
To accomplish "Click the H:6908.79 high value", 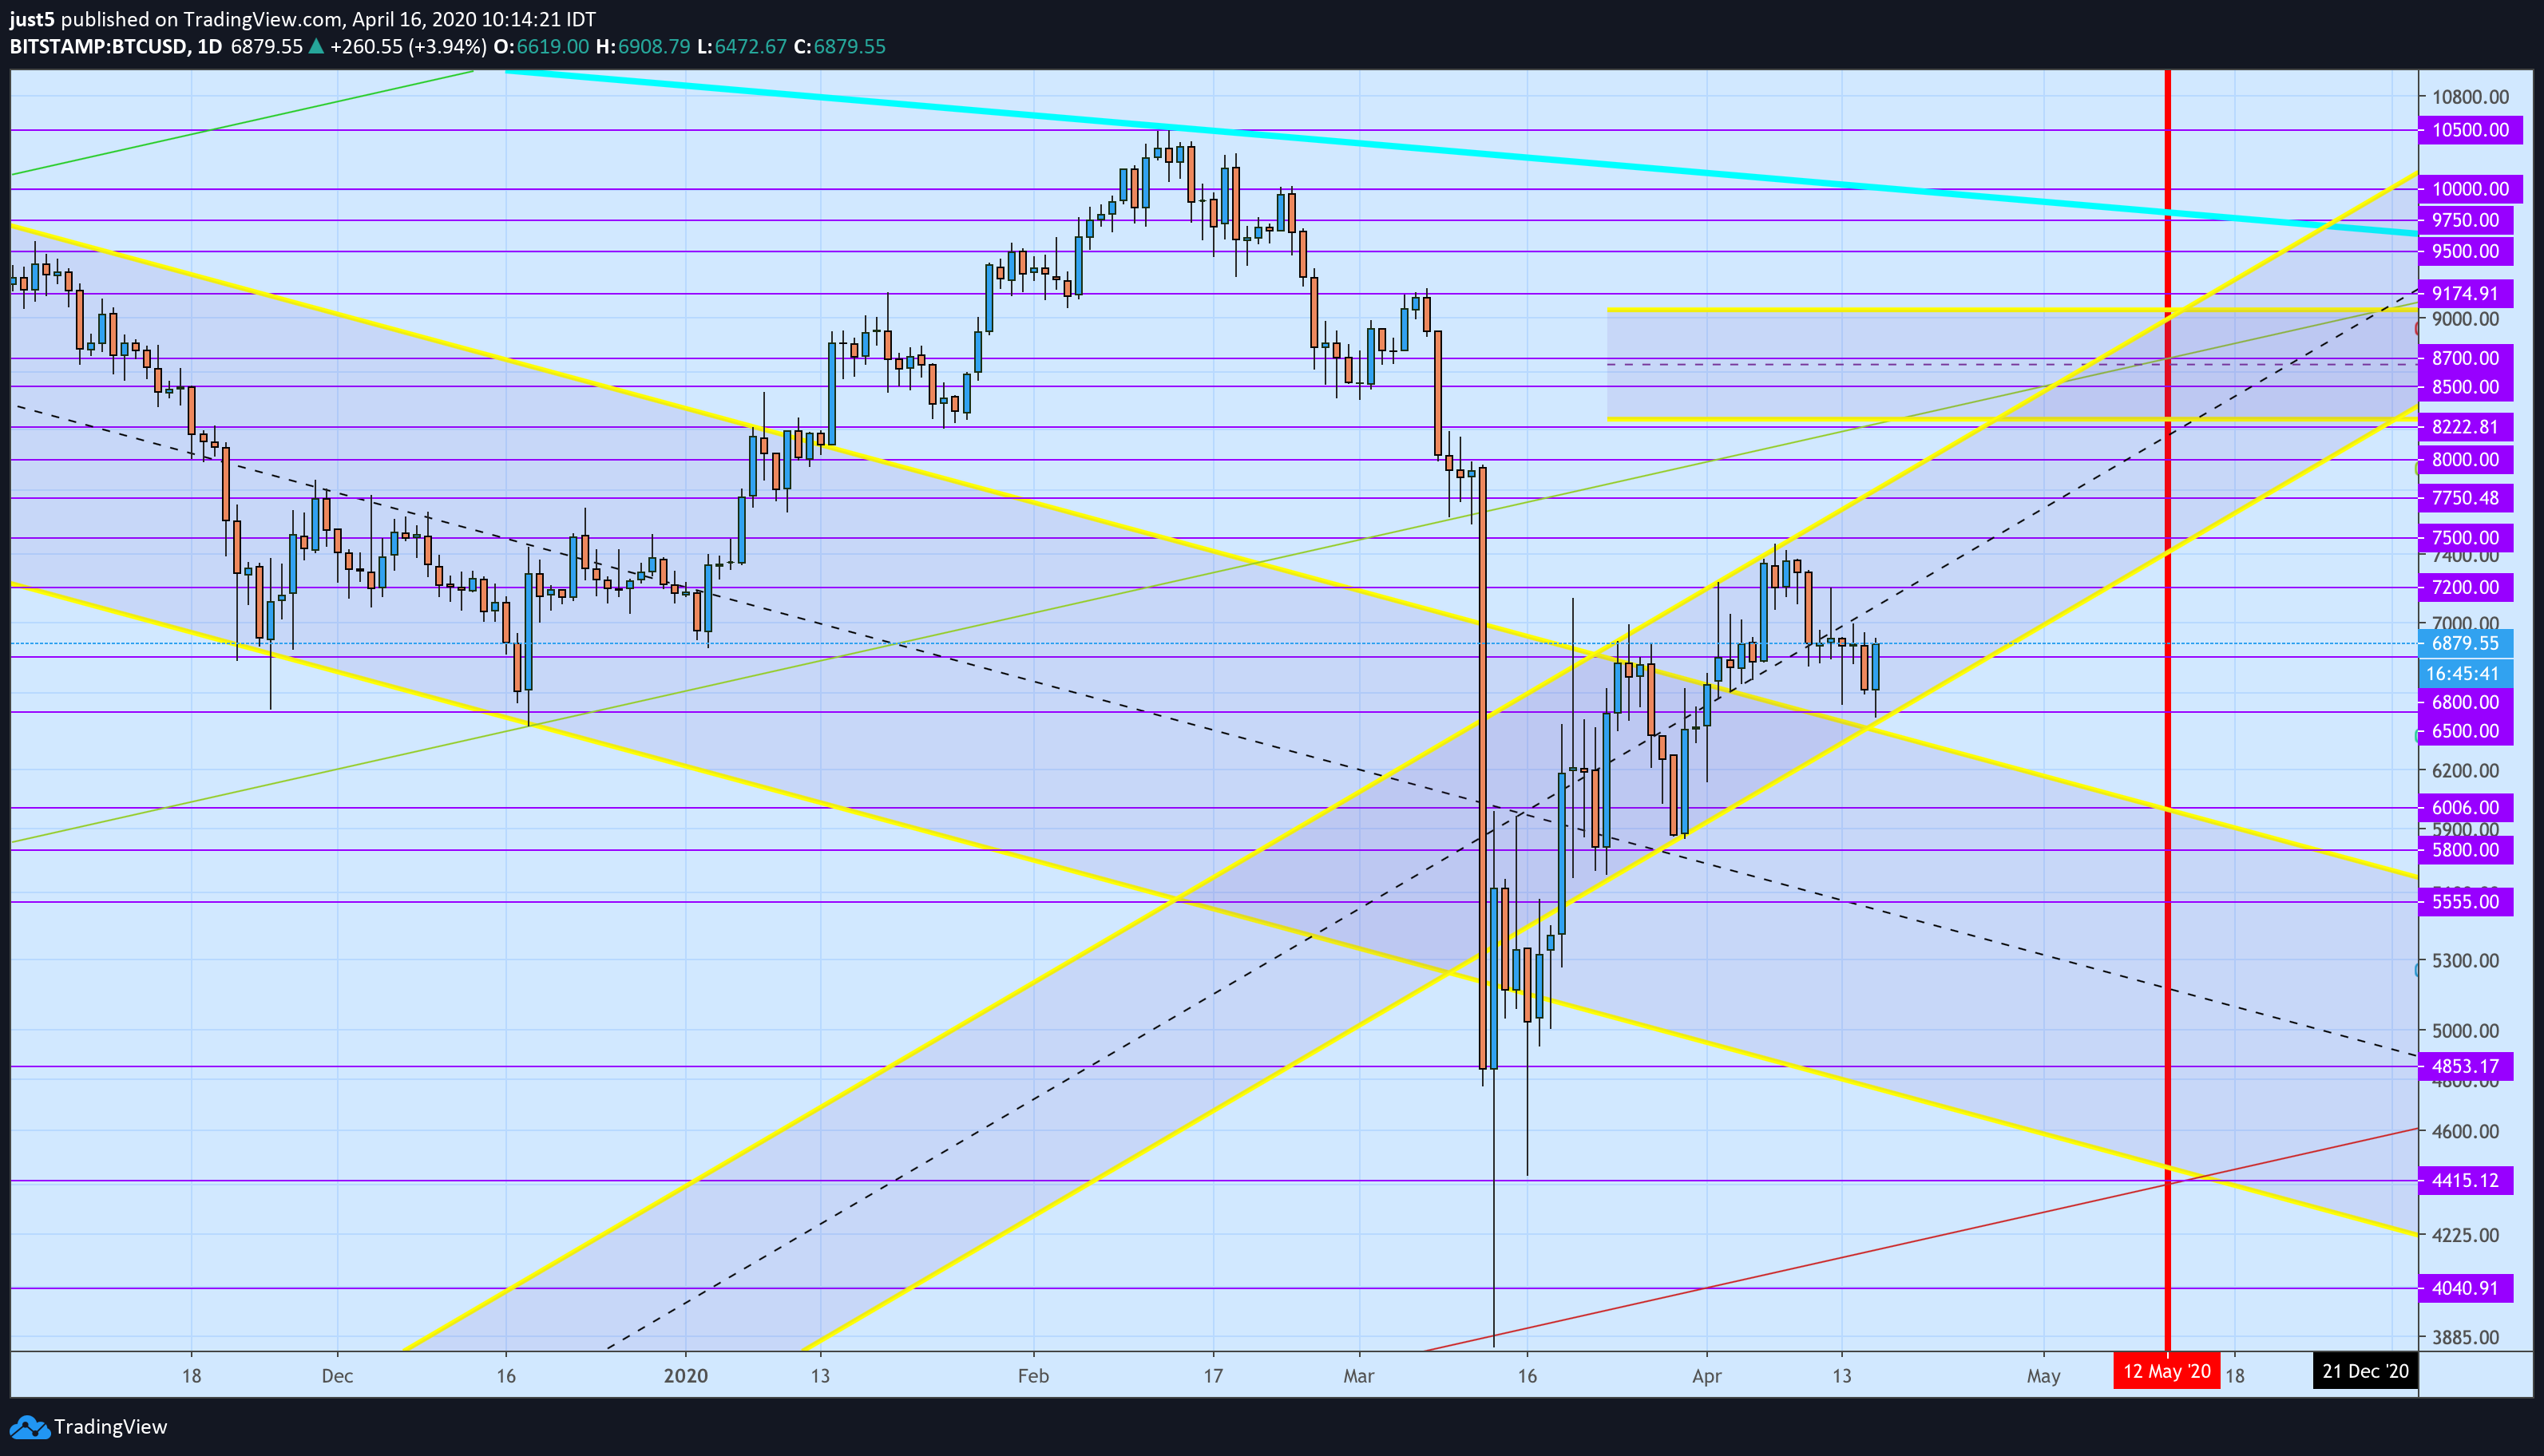I will (643, 47).
